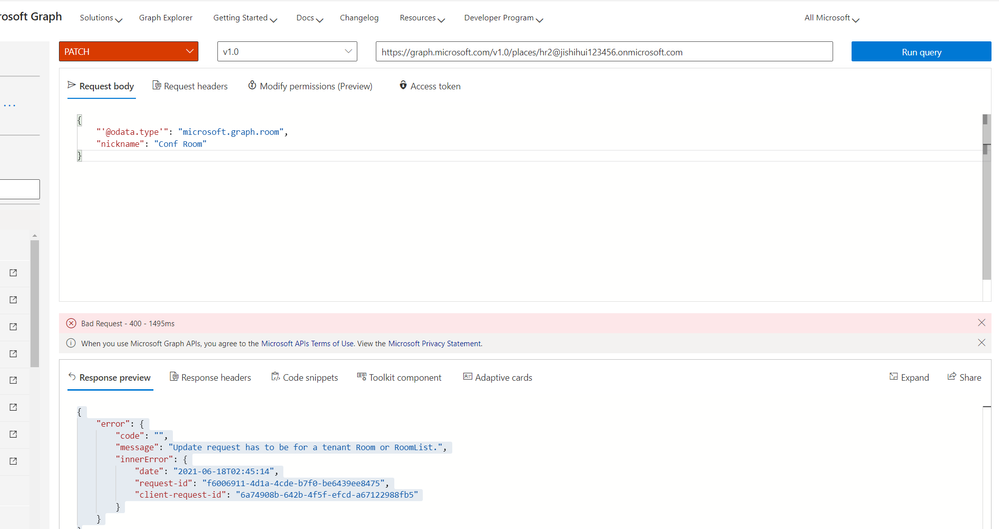Click the Code snippets clipboard icon
Viewport: 999px width, 529px height.
[x=275, y=377]
